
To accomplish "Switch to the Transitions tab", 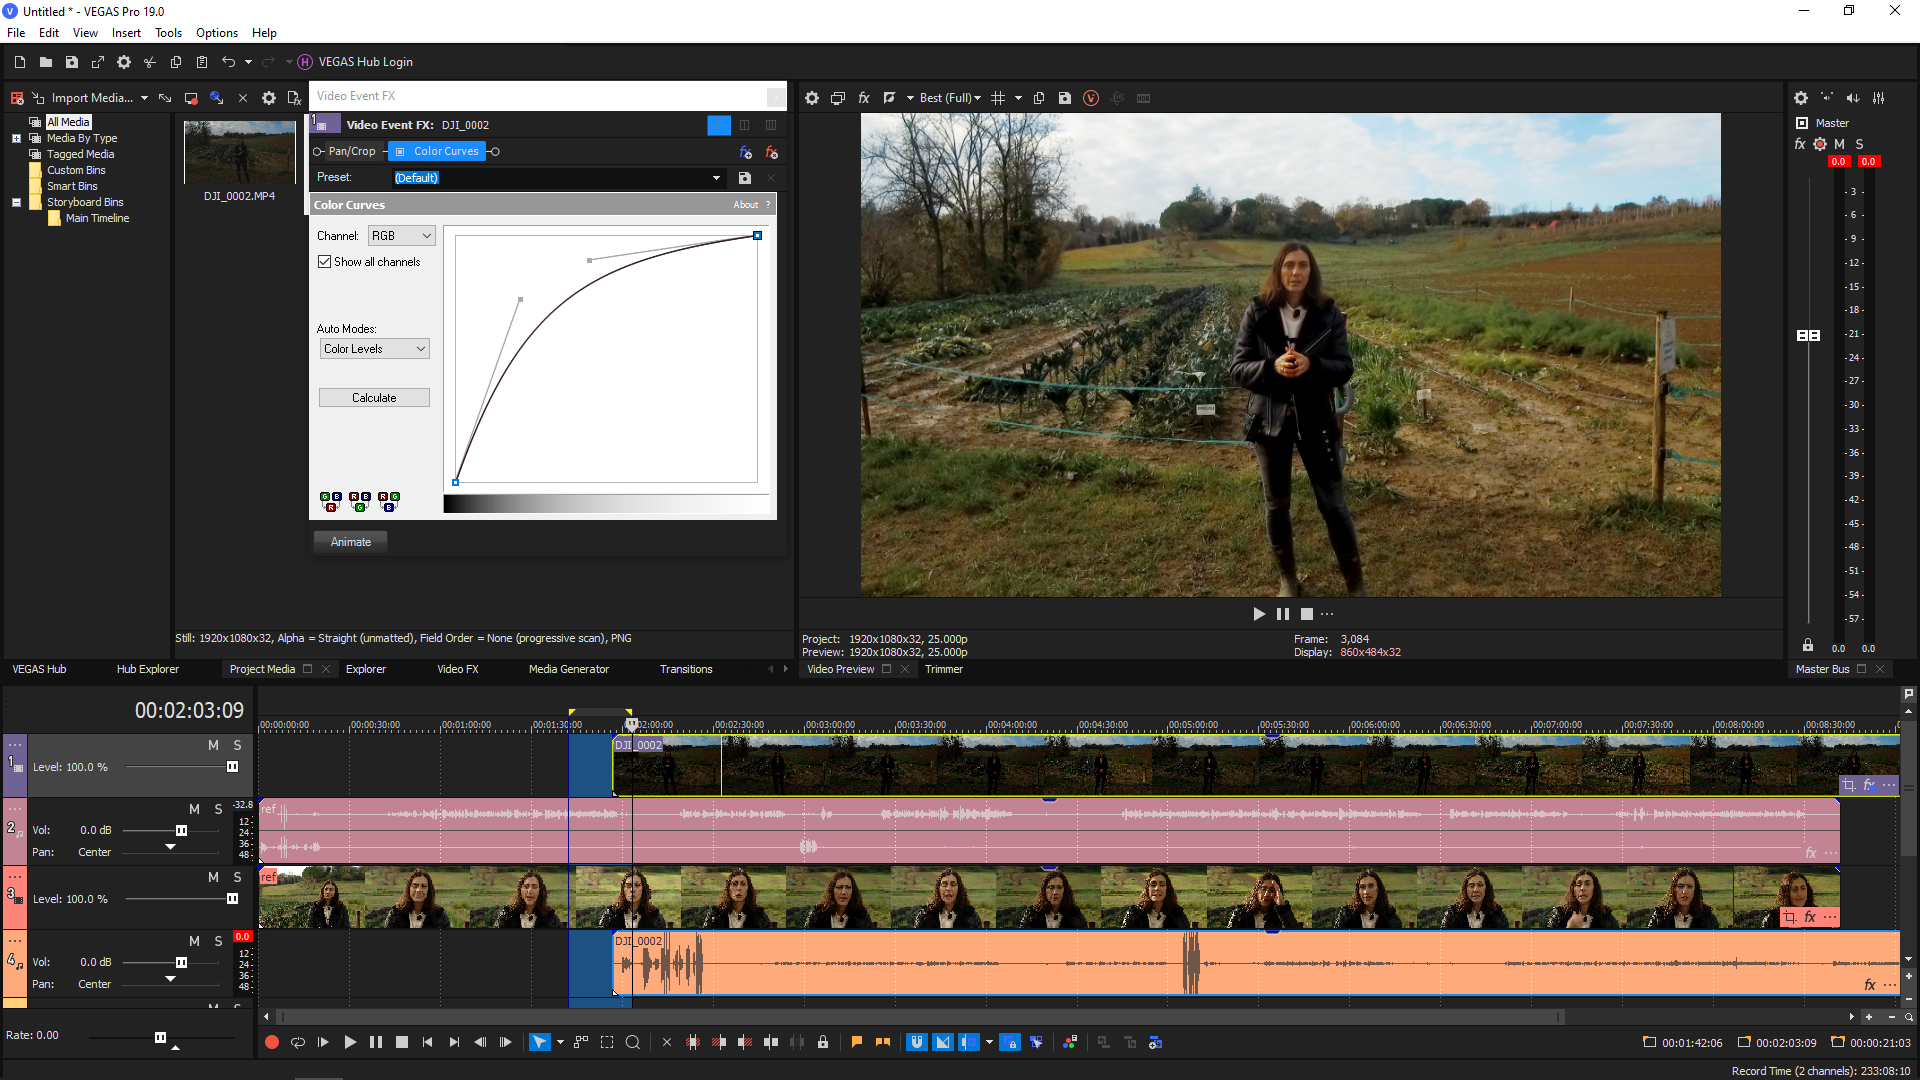I will point(686,669).
